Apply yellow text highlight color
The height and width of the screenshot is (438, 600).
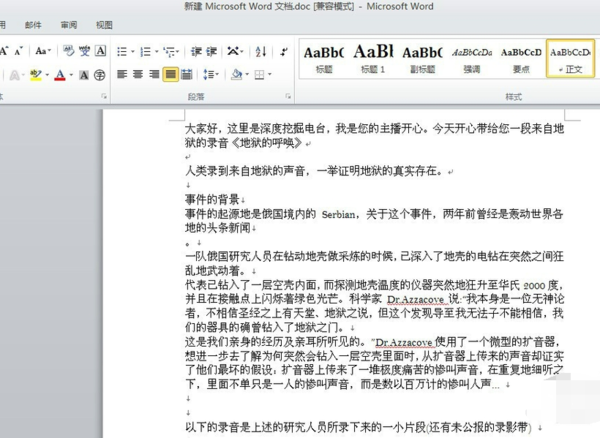click(x=36, y=75)
